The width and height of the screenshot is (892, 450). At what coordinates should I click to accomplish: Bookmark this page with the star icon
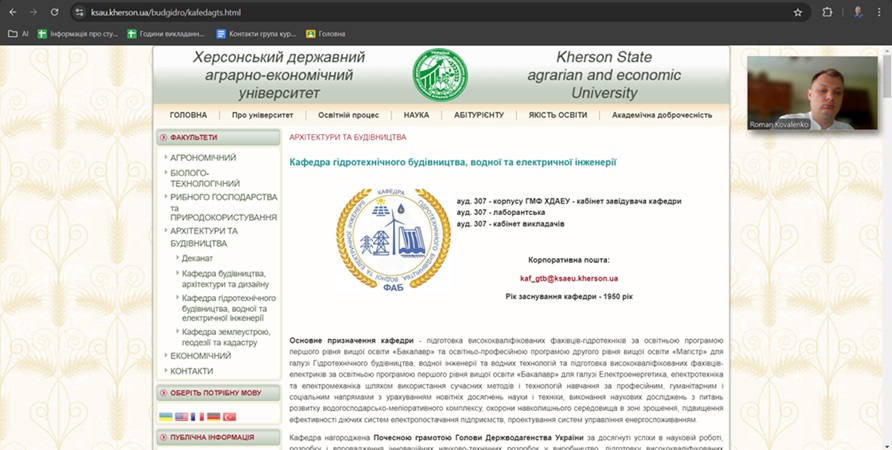coord(798,12)
